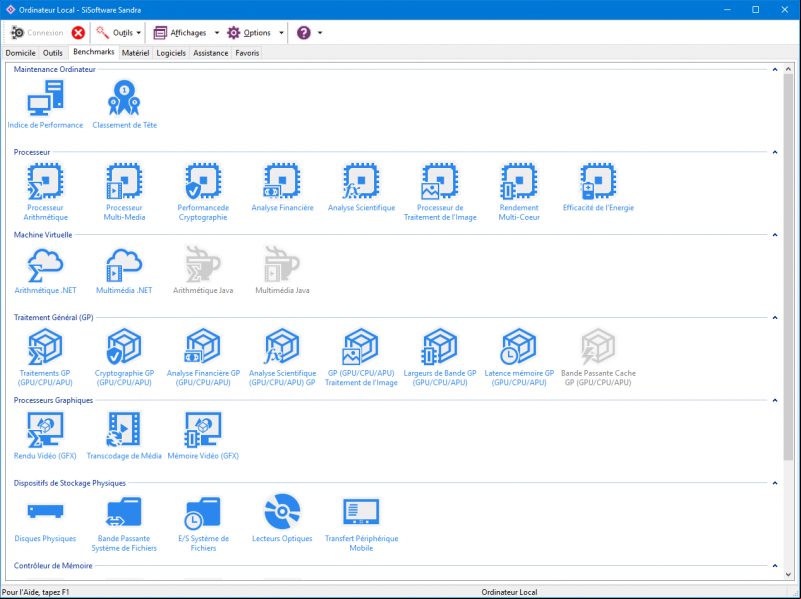The height and width of the screenshot is (599, 801).
Task: Collapse the Processeurs Graphiques section
Action: coord(775,400)
